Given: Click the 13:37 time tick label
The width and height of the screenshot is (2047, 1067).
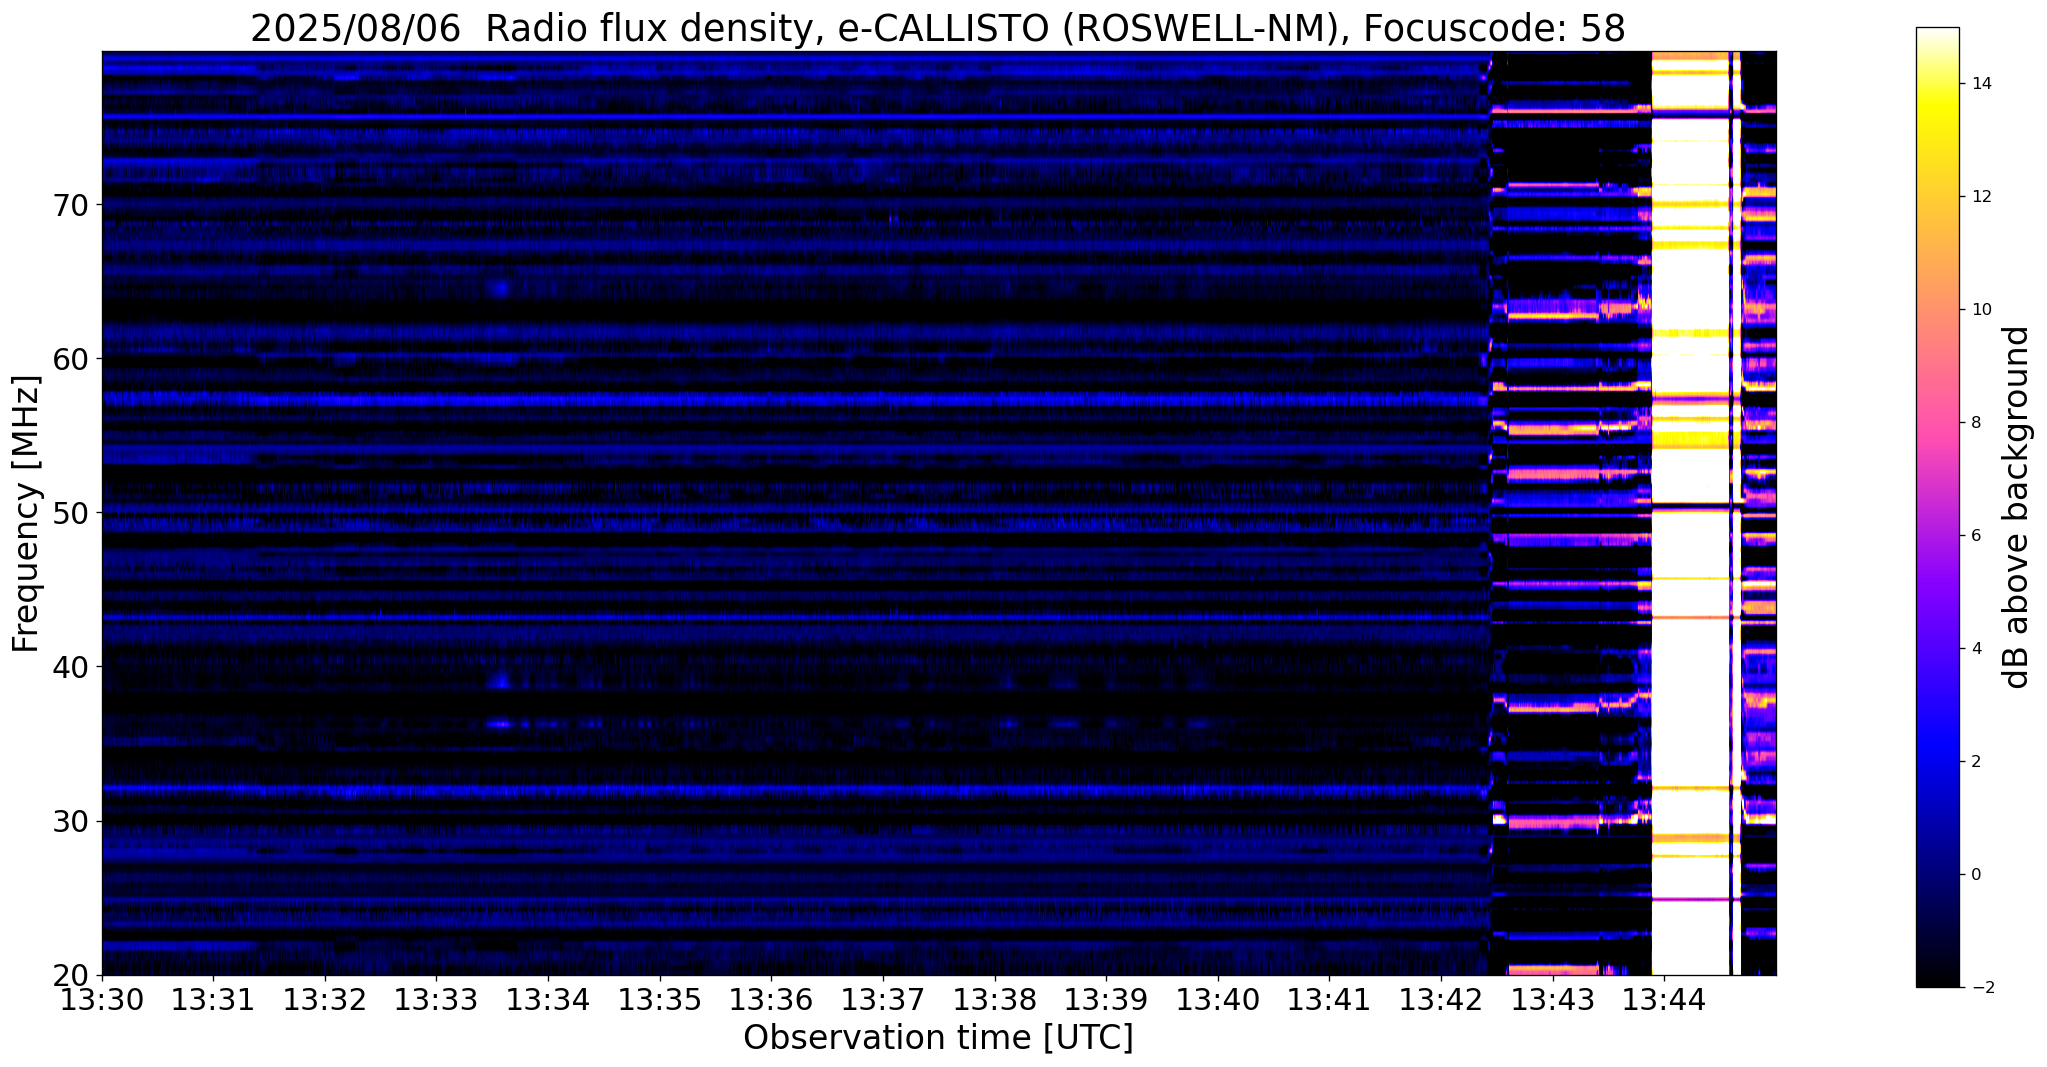Looking at the screenshot, I should click(883, 999).
